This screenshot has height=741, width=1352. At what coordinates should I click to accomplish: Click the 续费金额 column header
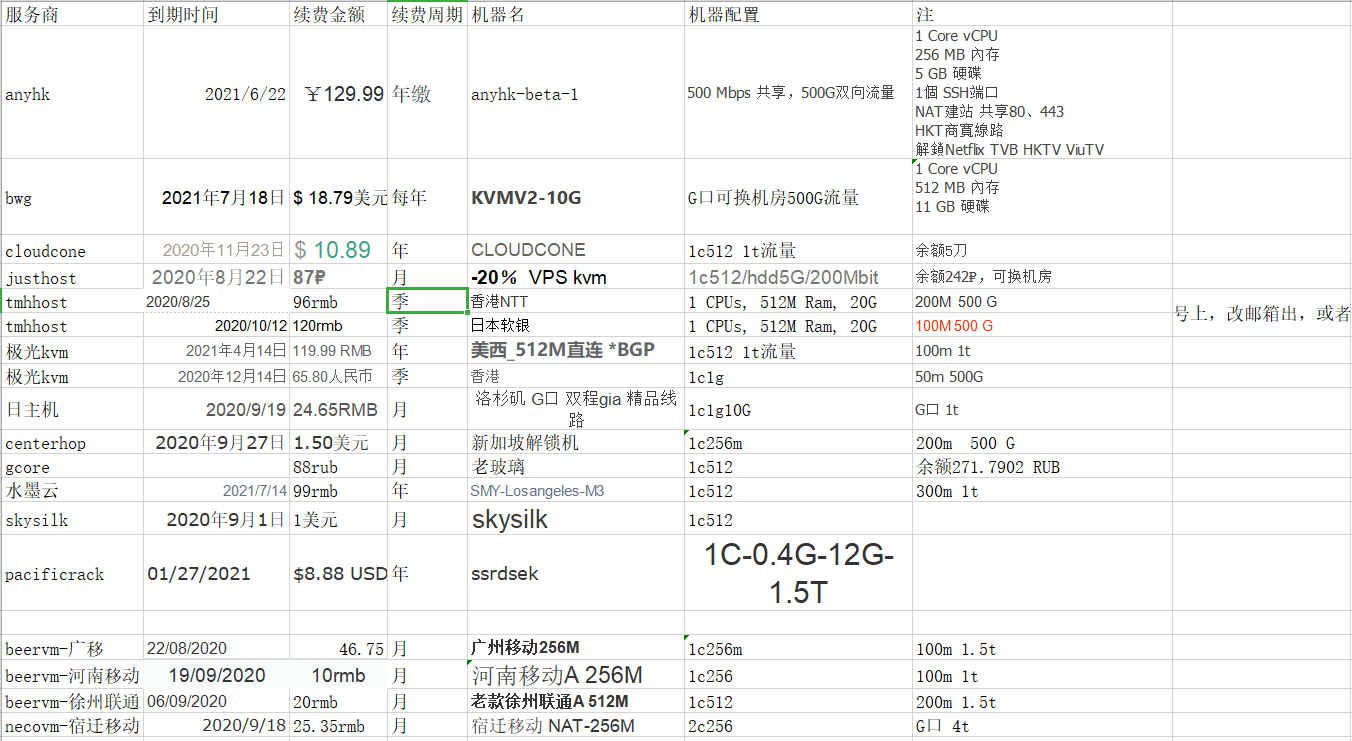coord(339,14)
